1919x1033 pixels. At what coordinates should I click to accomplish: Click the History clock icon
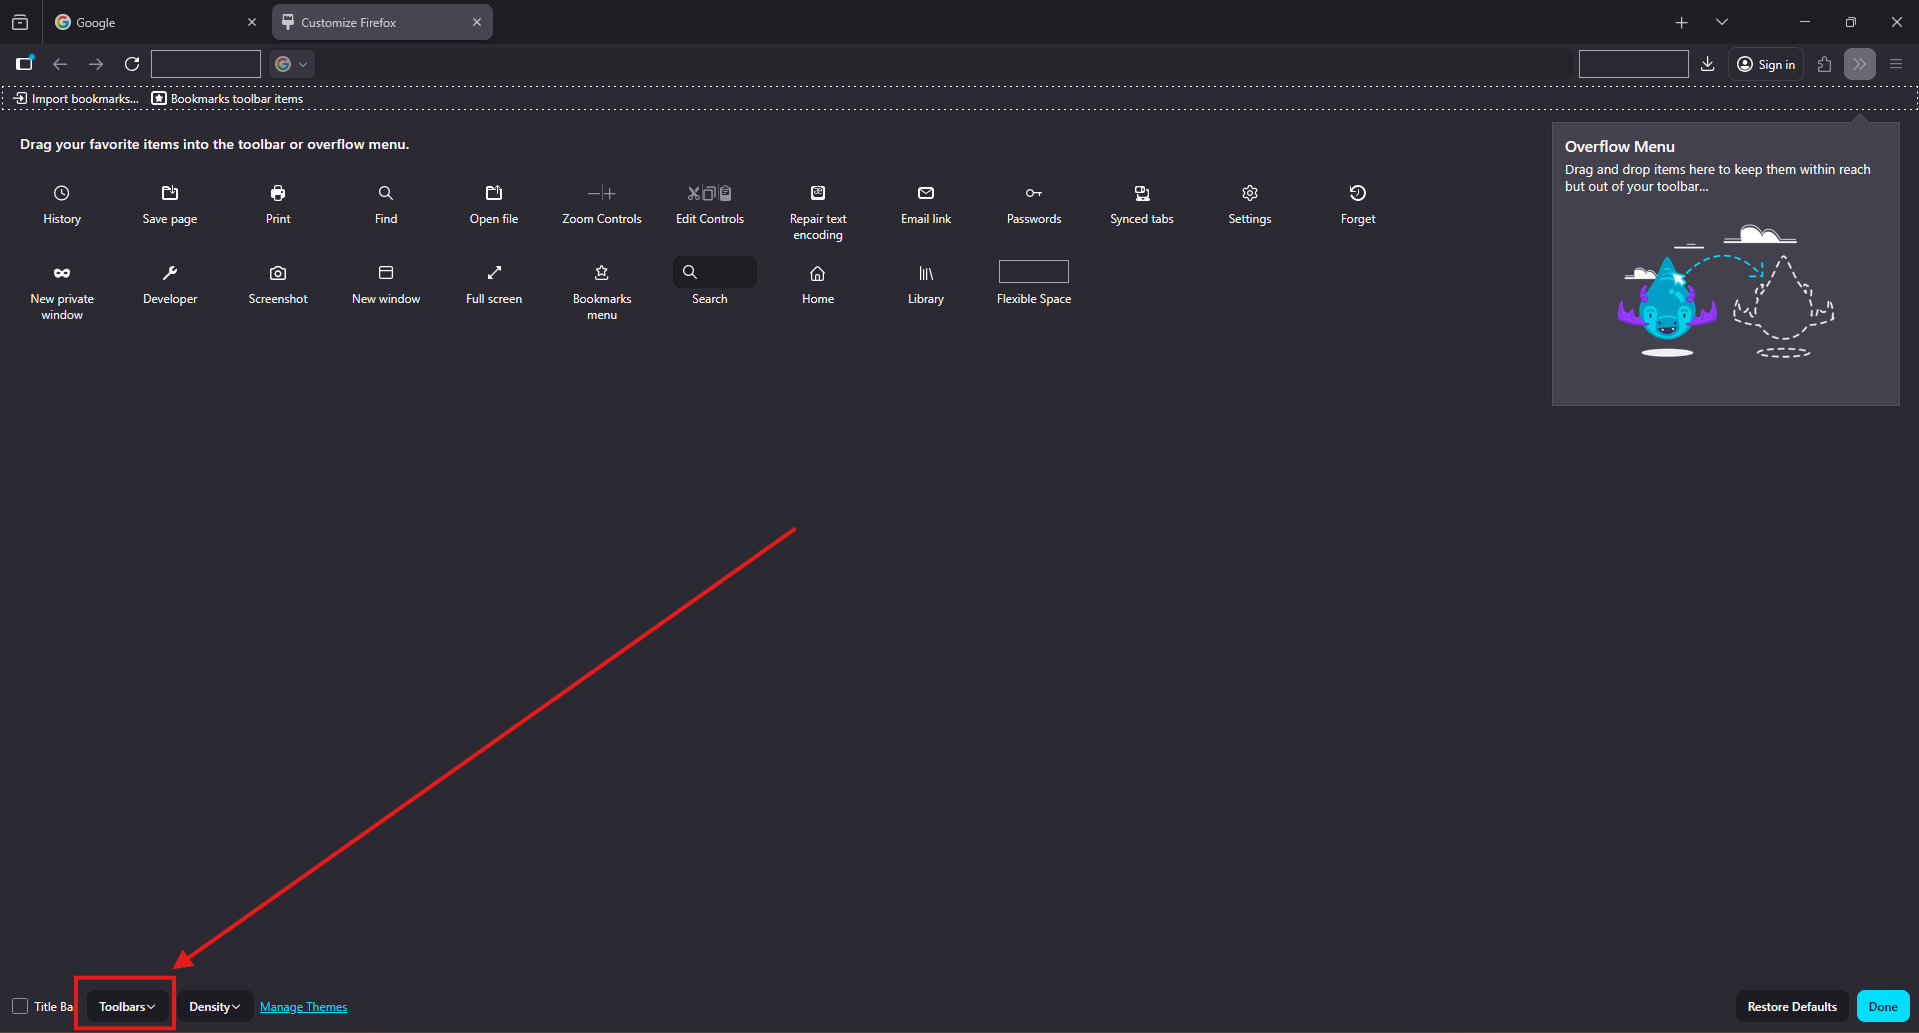coord(62,193)
